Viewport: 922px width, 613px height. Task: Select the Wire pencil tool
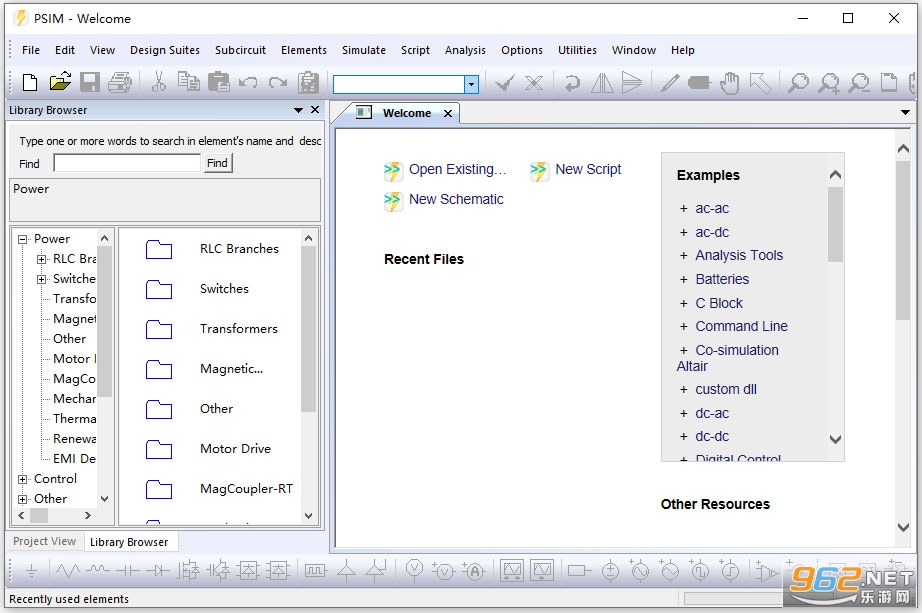[670, 83]
